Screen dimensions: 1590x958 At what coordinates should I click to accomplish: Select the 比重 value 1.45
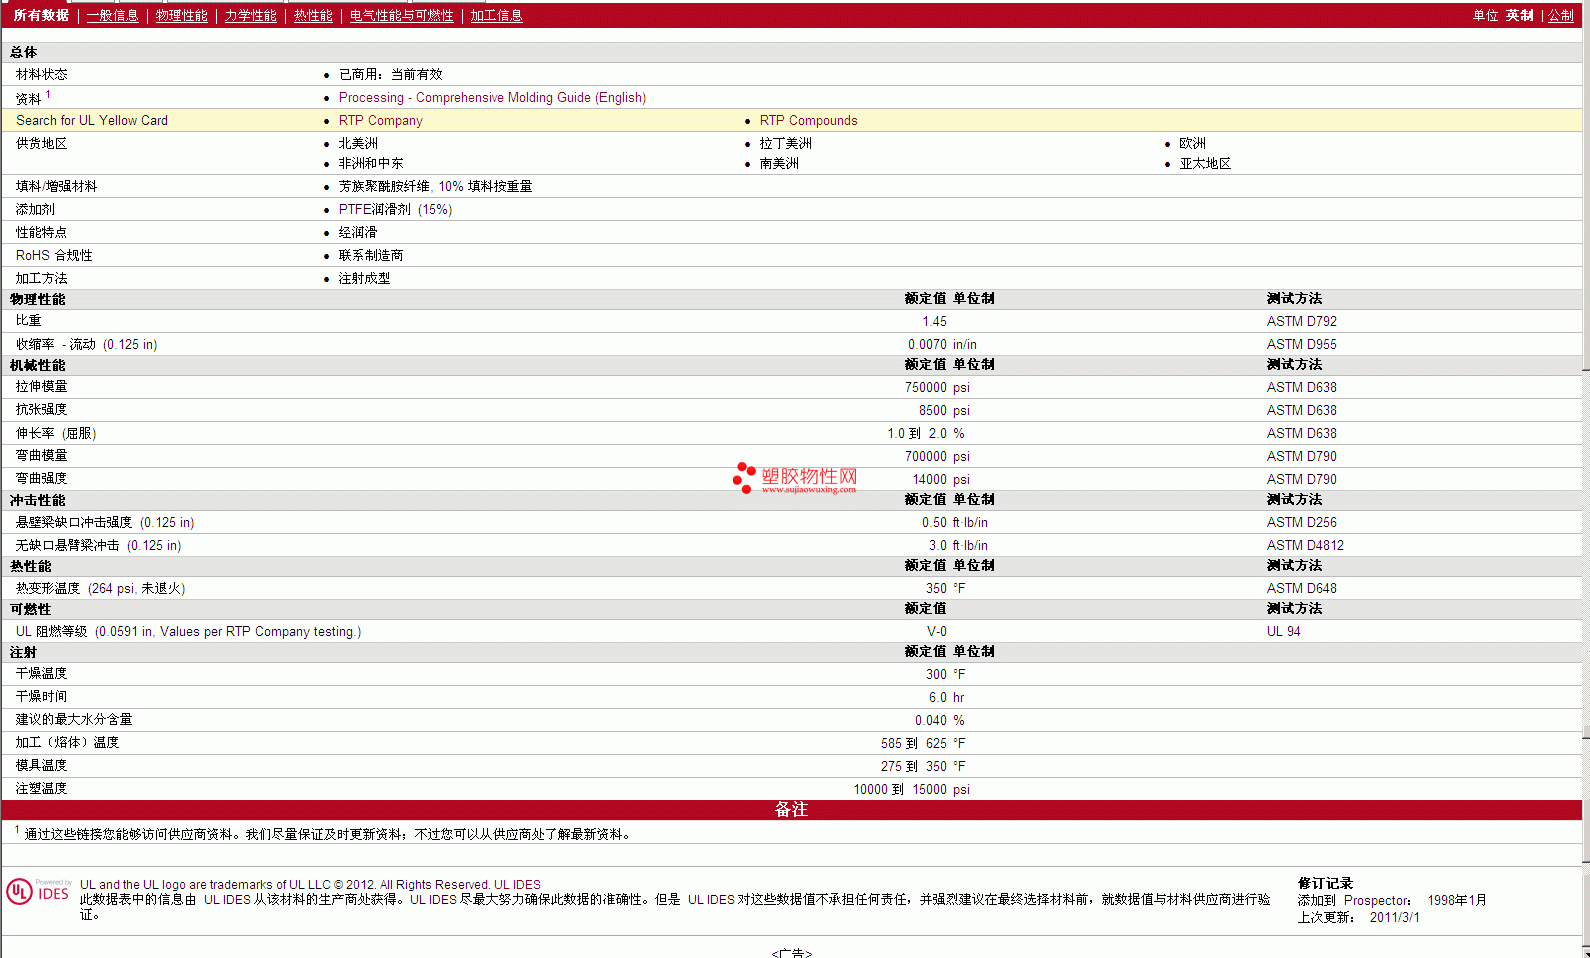pyautogui.click(x=934, y=322)
